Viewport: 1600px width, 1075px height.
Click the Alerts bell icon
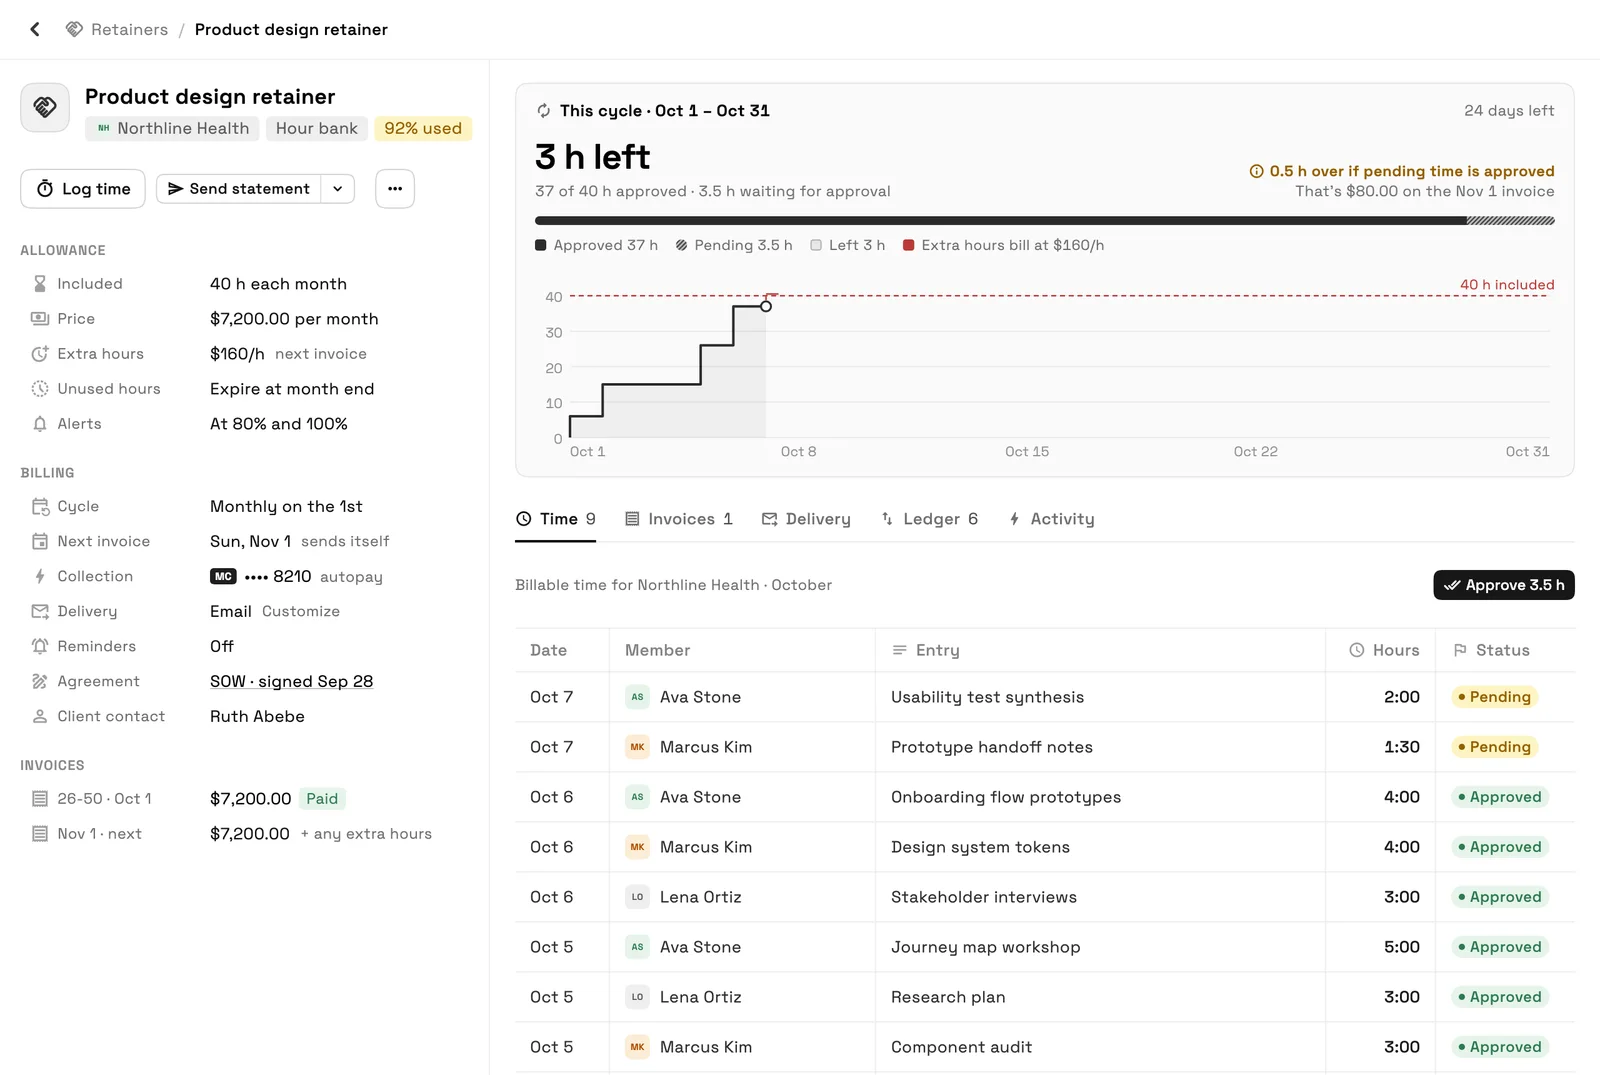[40, 424]
